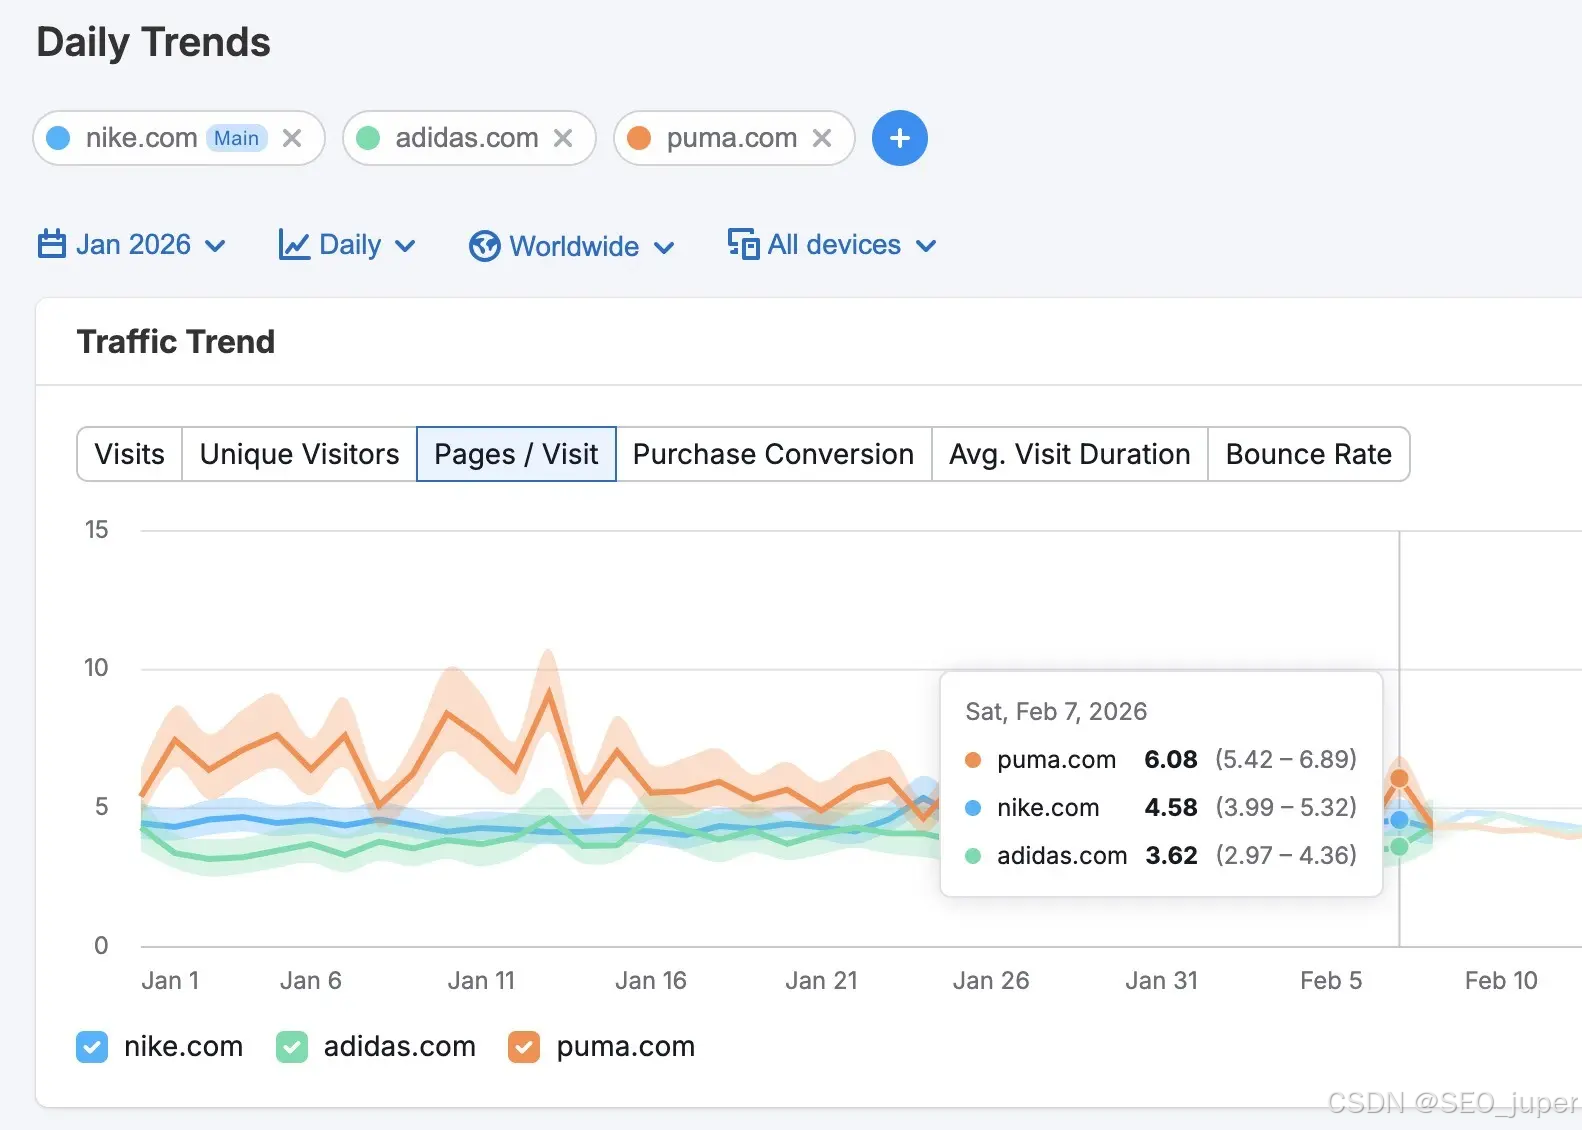Screen dimensions: 1582x1130
Task: Click the line chart icon beside Daily
Action: [294, 245]
